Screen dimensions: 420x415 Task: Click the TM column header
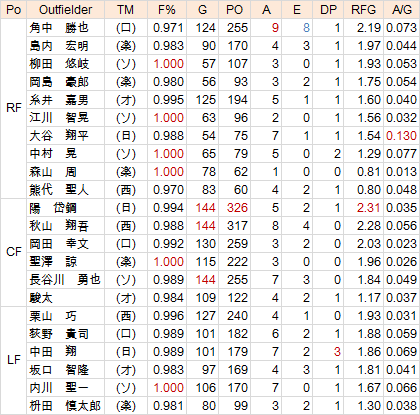(x=126, y=10)
